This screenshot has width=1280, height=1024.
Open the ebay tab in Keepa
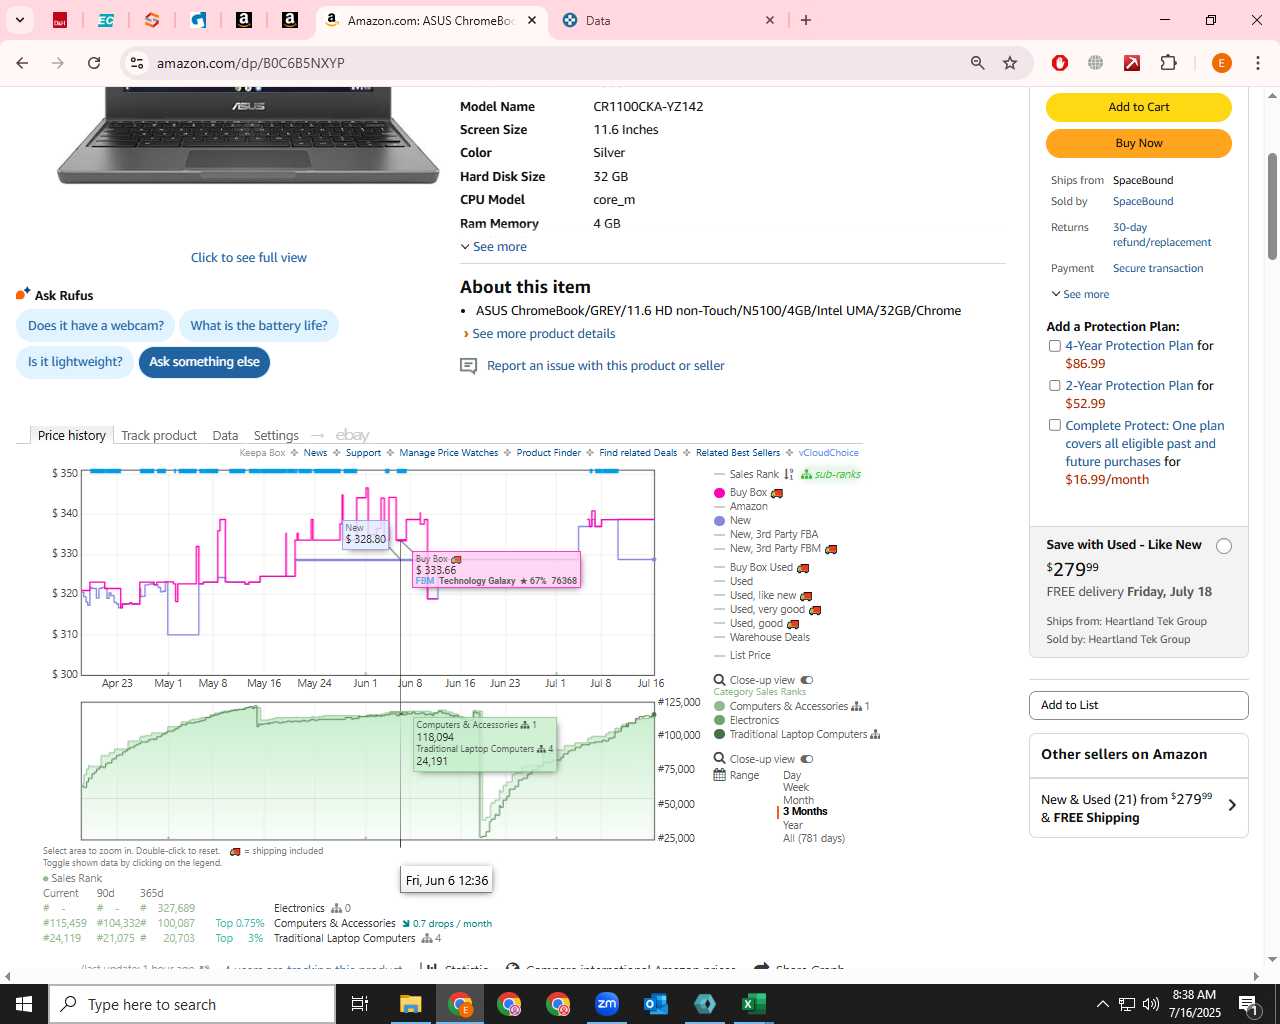352,435
